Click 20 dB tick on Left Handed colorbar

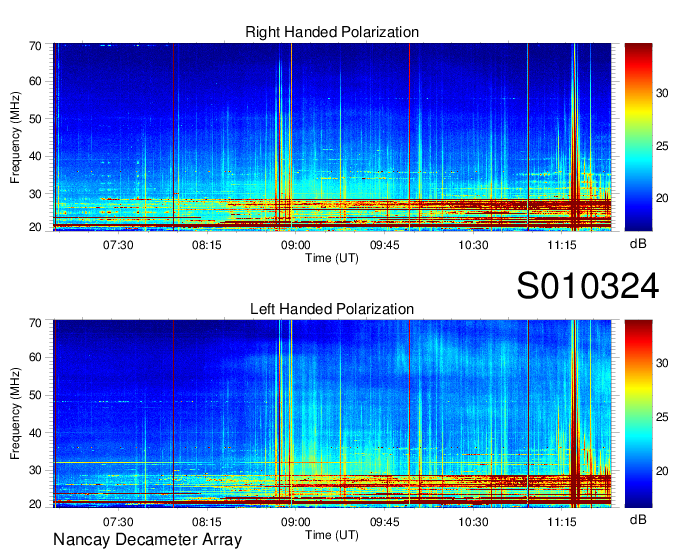pyautogui.click(x=662, y=471)
